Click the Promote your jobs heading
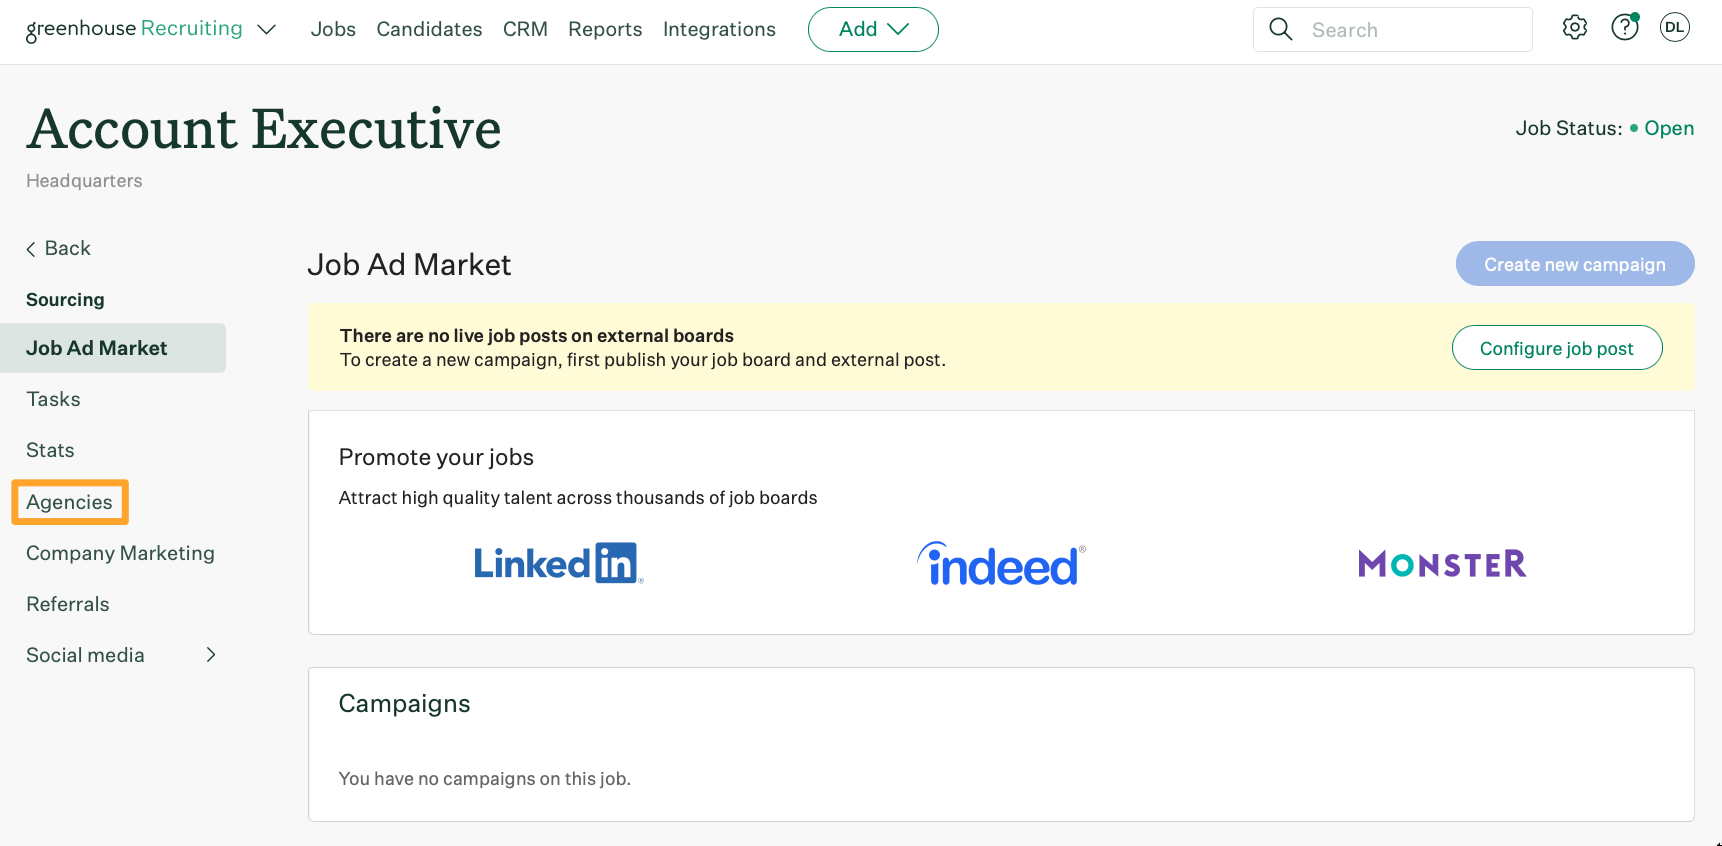The height and width of the screenshot is (846, 1722). click(436, 457)
